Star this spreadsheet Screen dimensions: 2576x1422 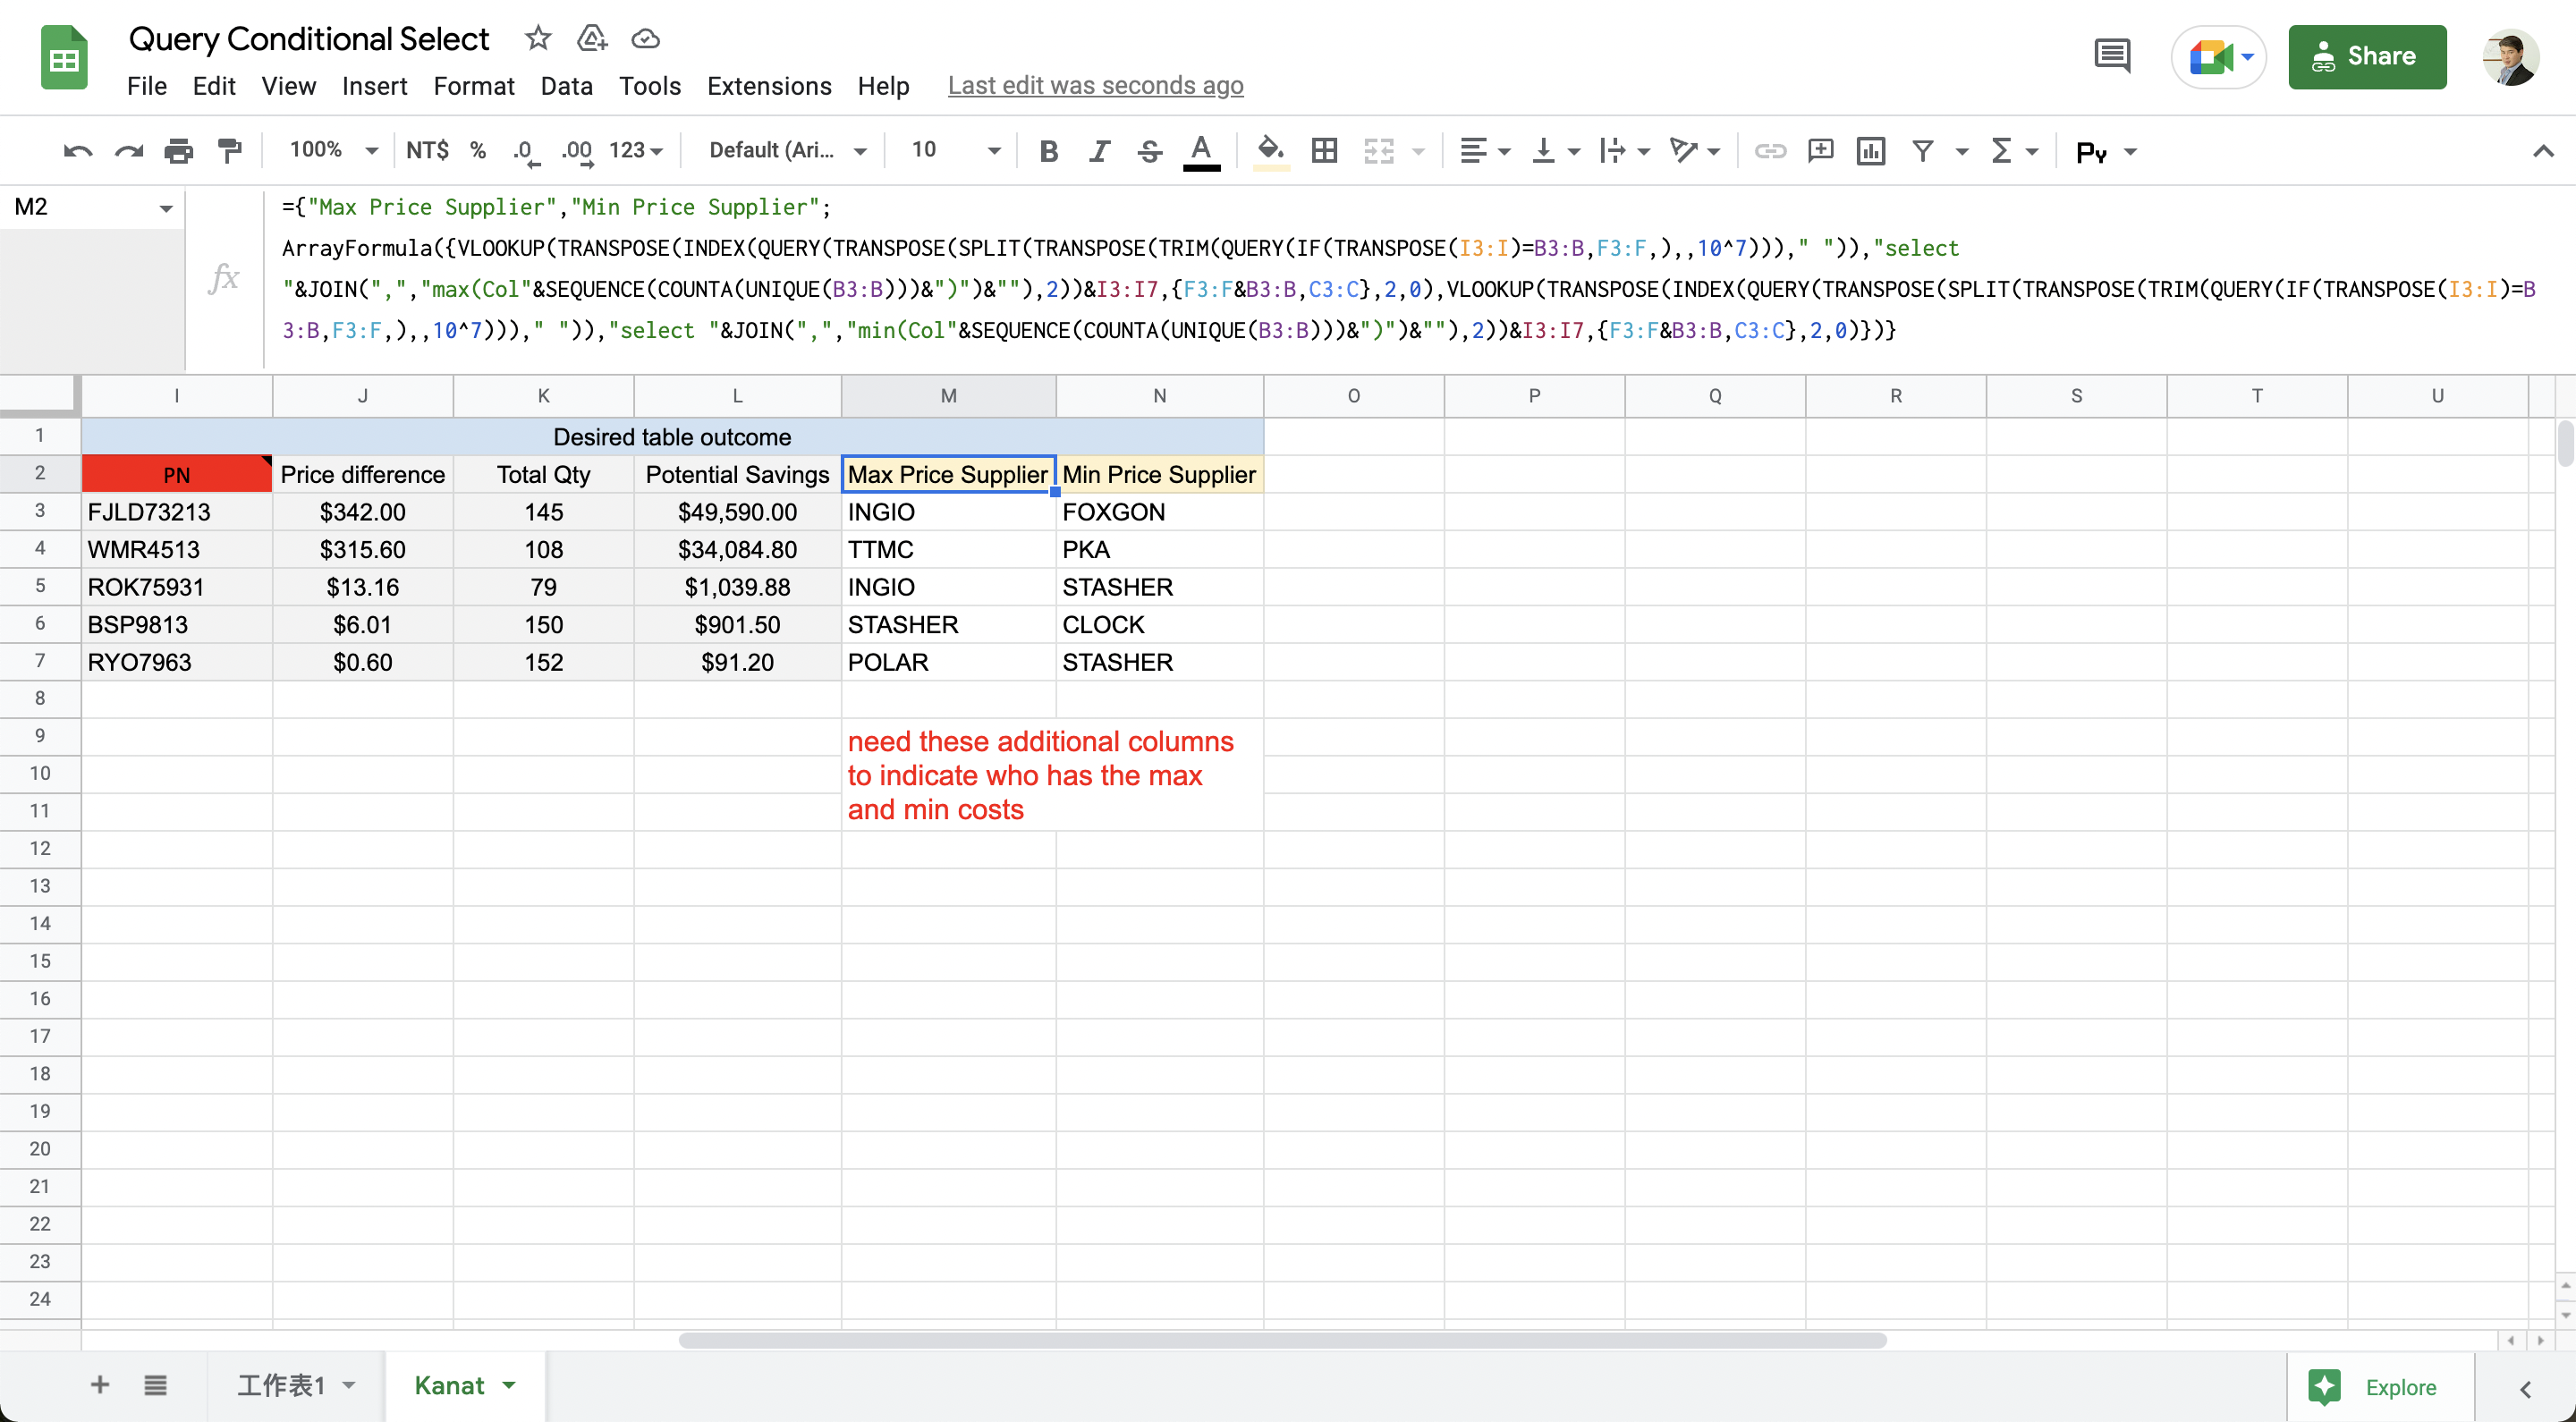tap(538, 38)
